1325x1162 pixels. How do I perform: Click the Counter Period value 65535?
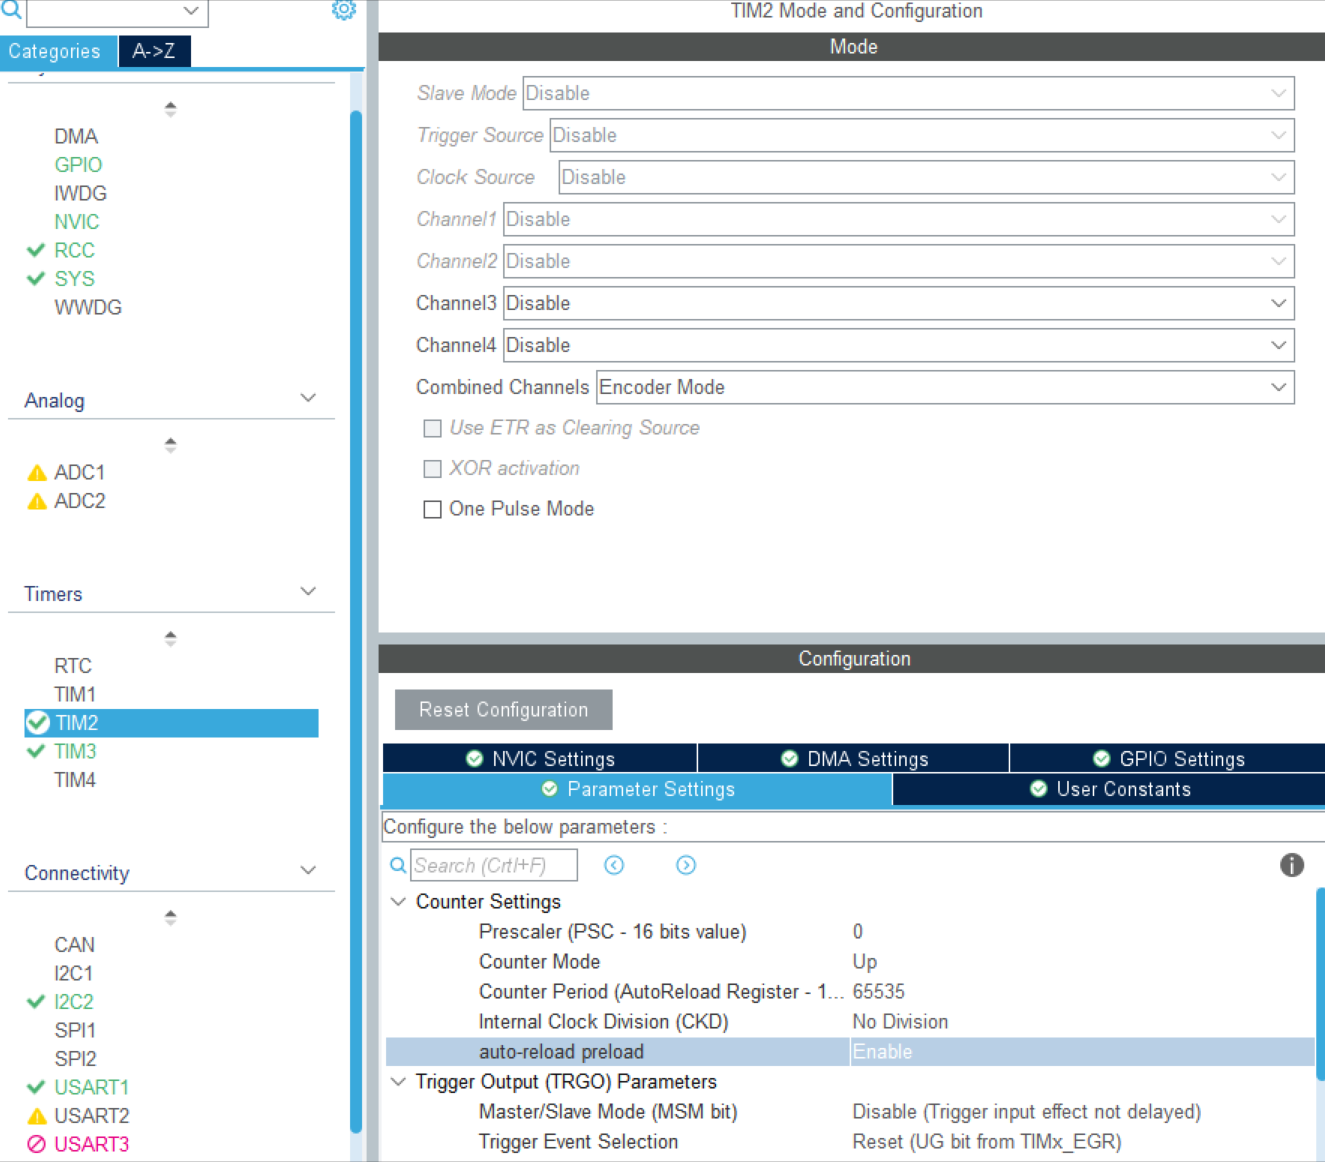click(x=878, y=992)
